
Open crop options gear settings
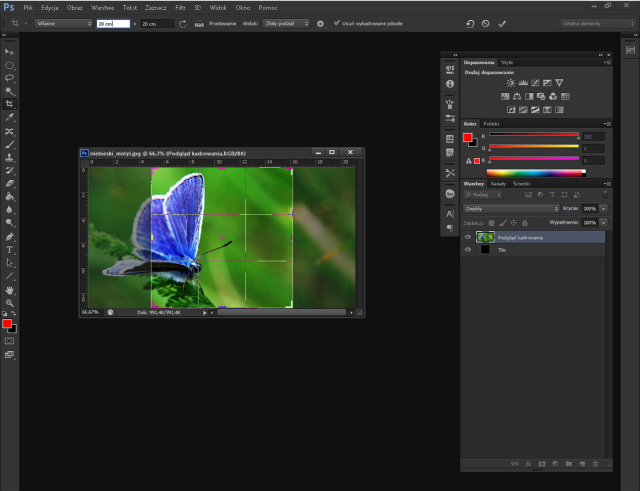click(320, 24)
